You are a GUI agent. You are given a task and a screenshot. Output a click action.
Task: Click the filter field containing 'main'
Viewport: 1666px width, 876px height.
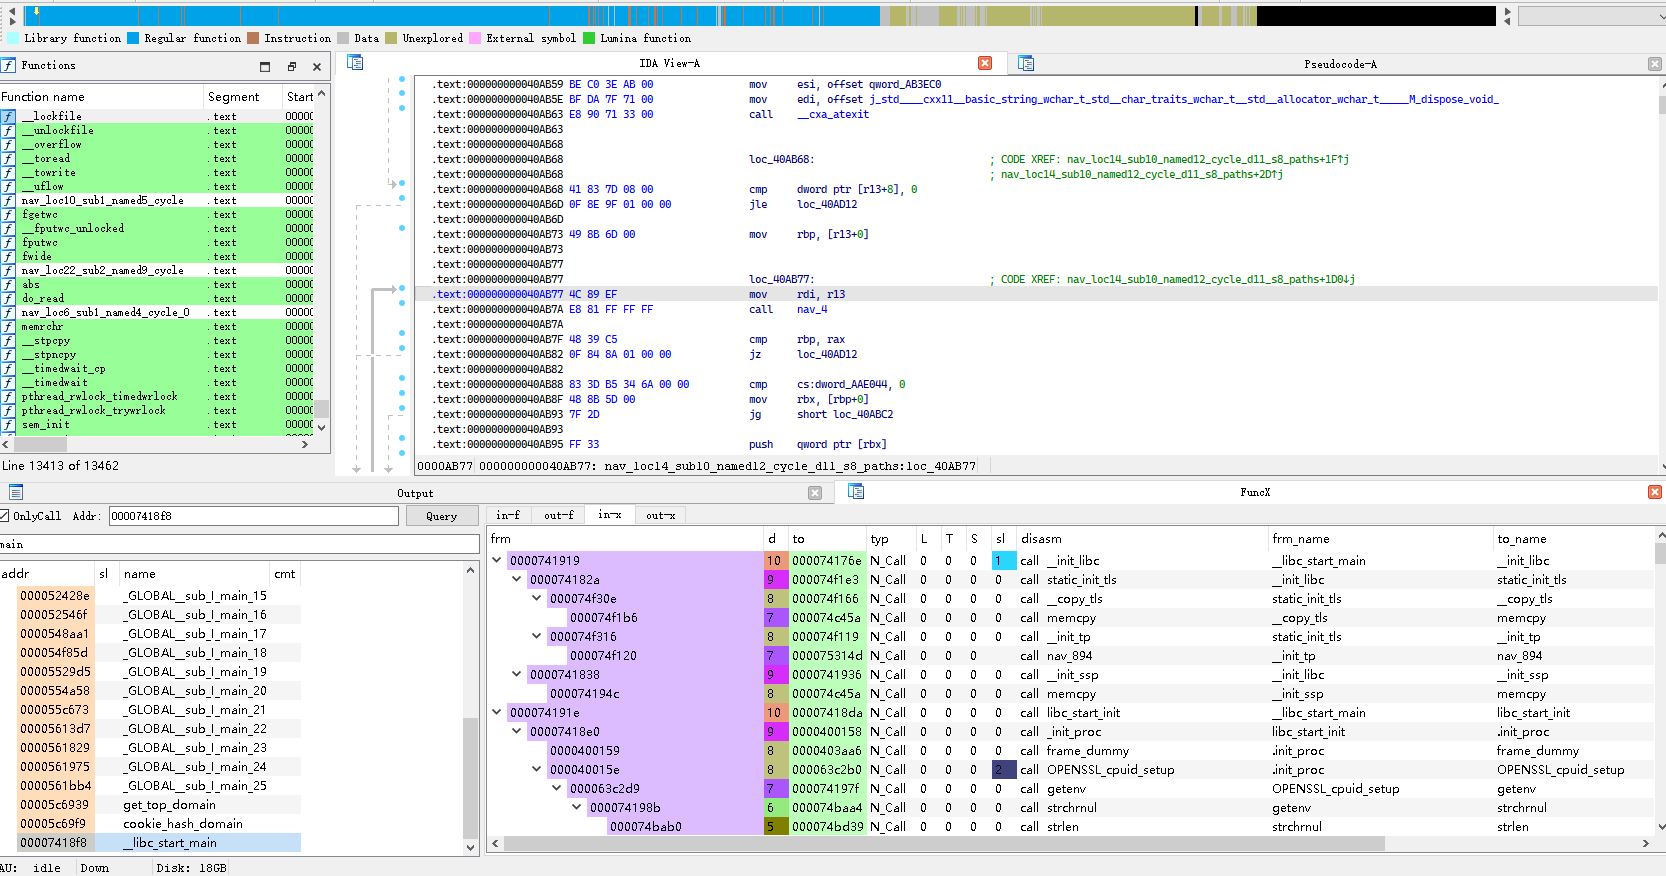click(x=240, y=544)
